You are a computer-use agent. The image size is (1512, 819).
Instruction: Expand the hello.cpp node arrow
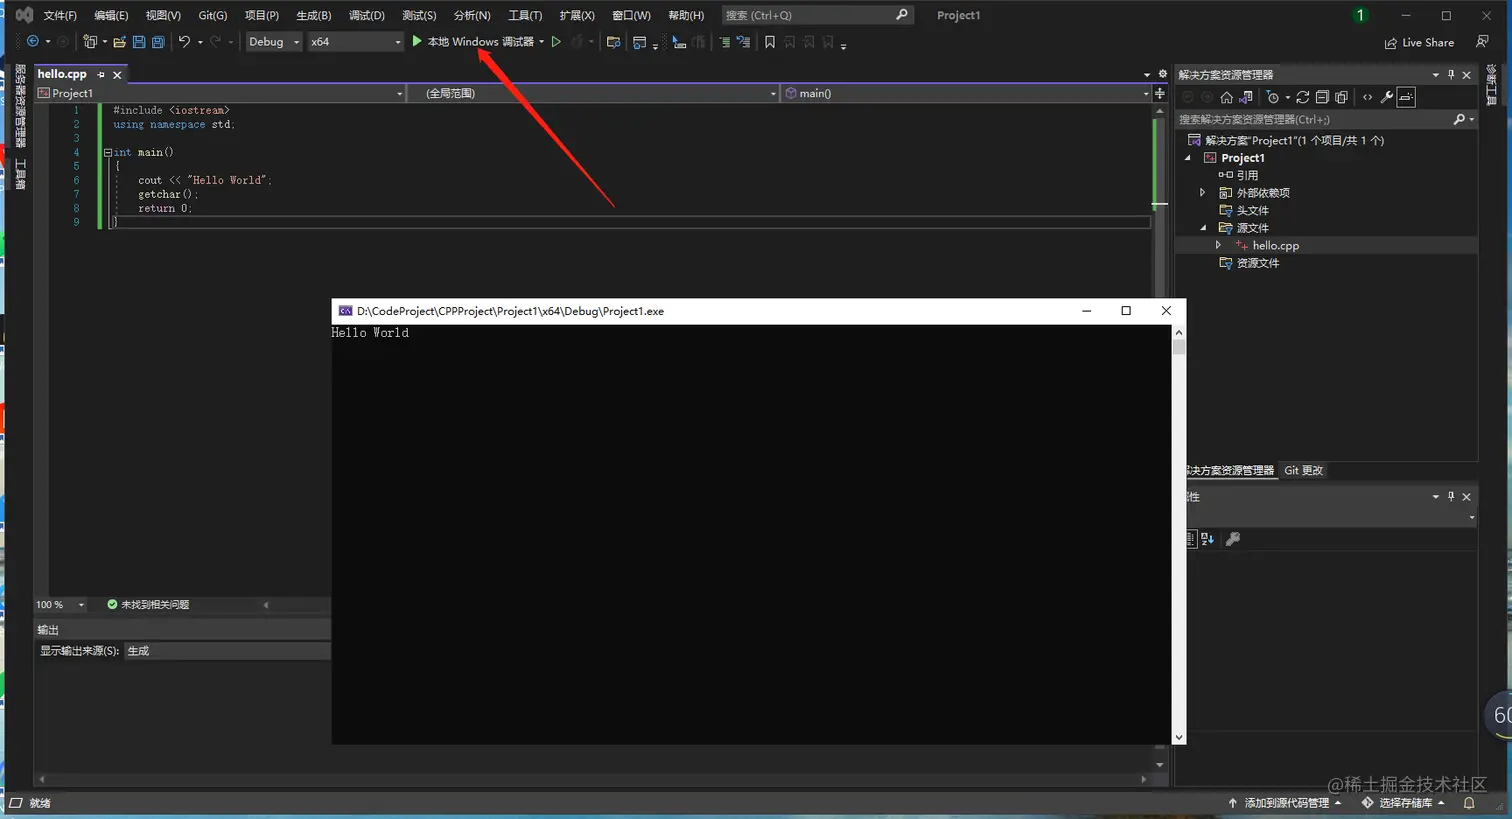[x=1218, y=245]
